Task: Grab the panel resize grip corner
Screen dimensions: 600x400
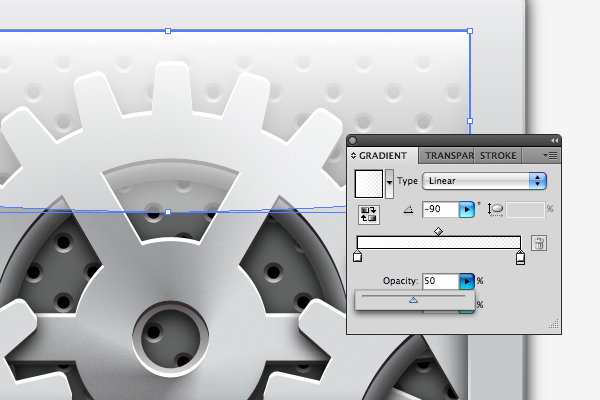Action: pos(554,325)
